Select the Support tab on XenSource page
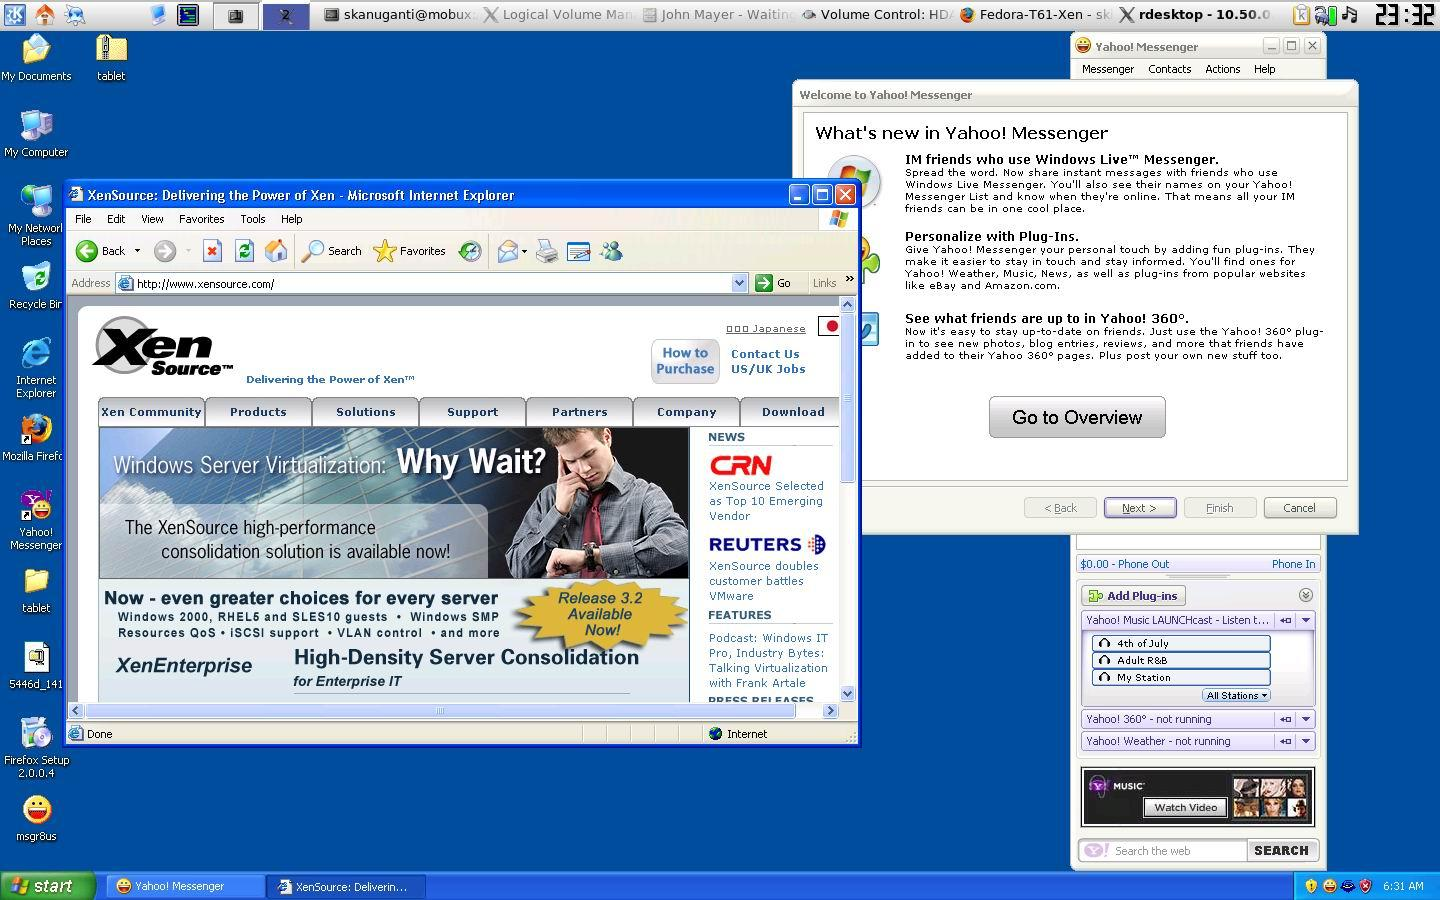This screenshot has height=900, width=1440. pos(472,412)
